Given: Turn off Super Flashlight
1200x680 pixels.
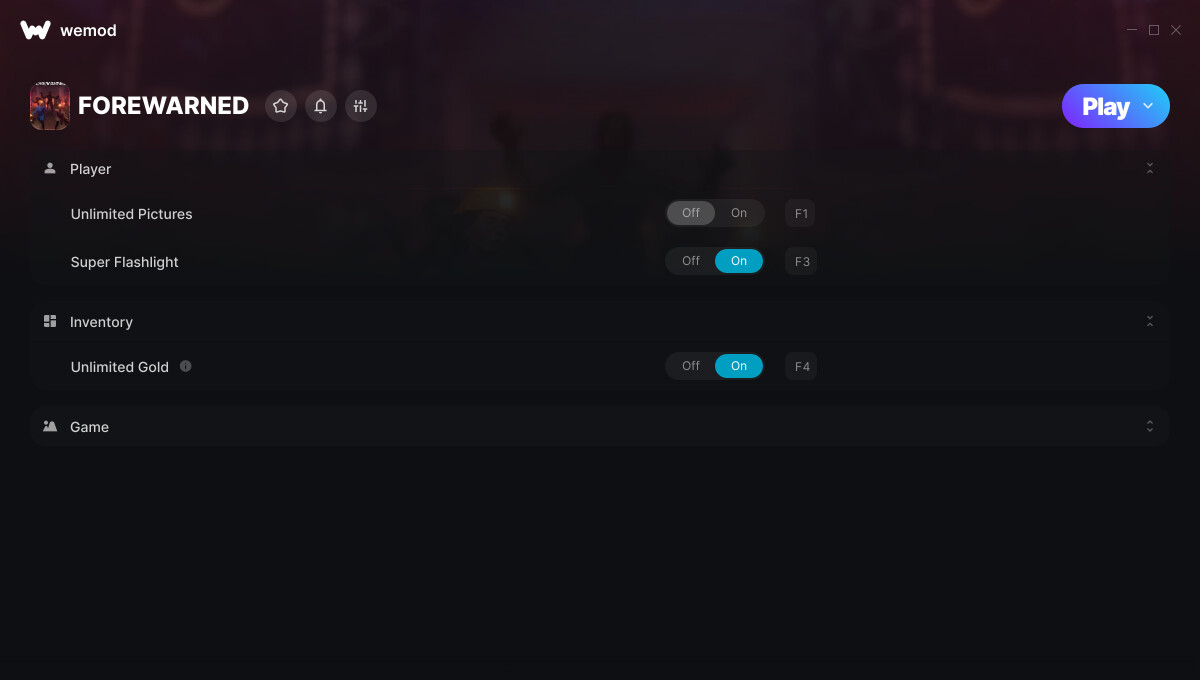Looking at the screenshot, I should tap(691, 261).
